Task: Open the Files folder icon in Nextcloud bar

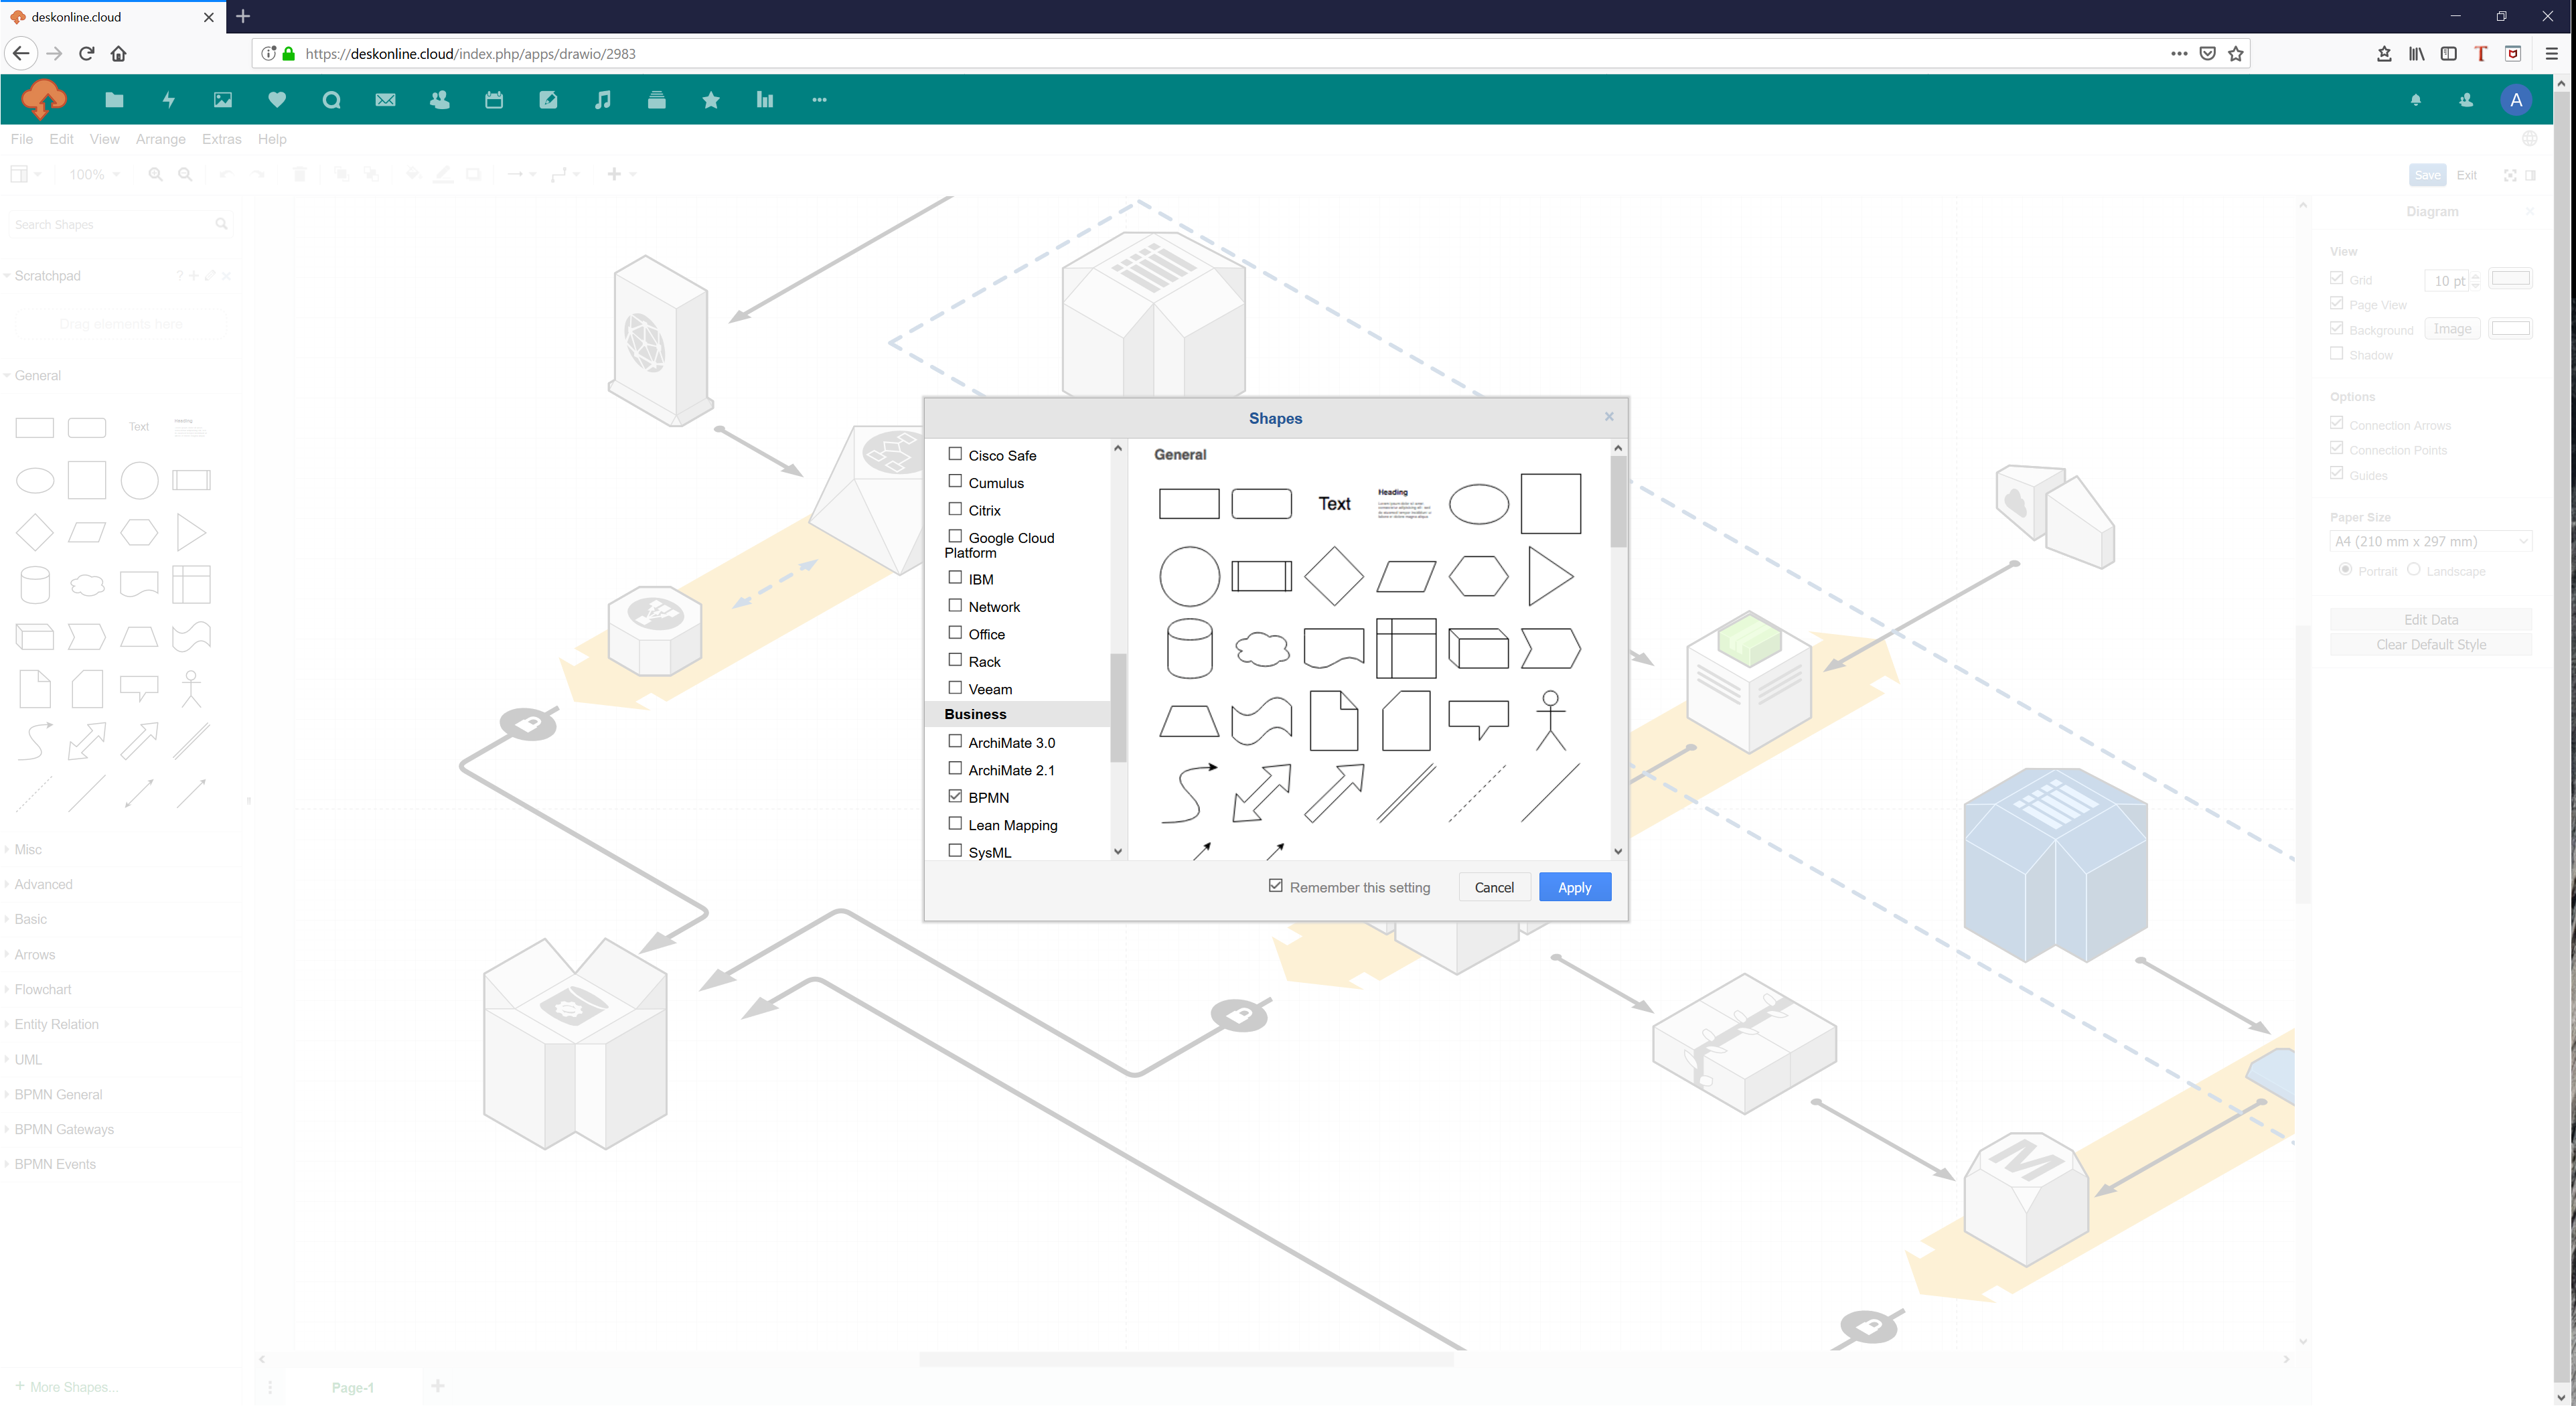Action: 114,100
